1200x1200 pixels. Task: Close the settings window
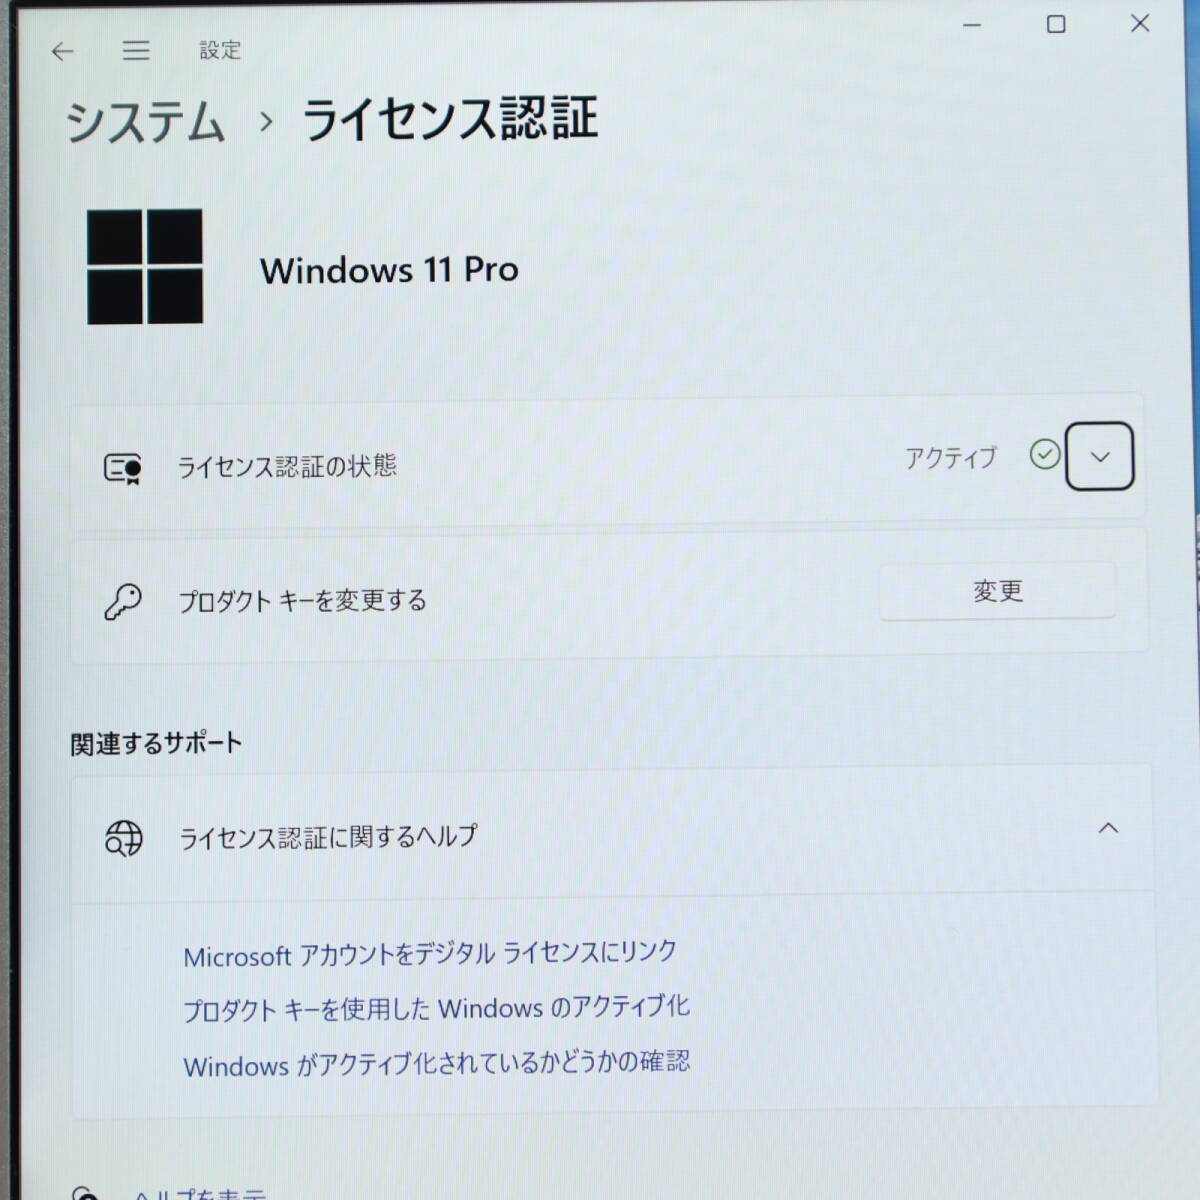point(1140,23)
